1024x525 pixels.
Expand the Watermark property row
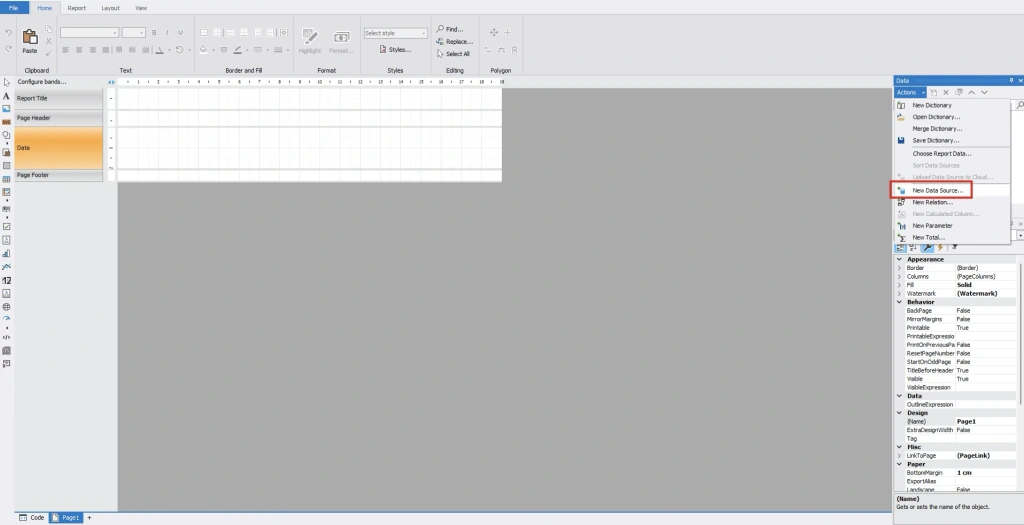coord(899,294)
